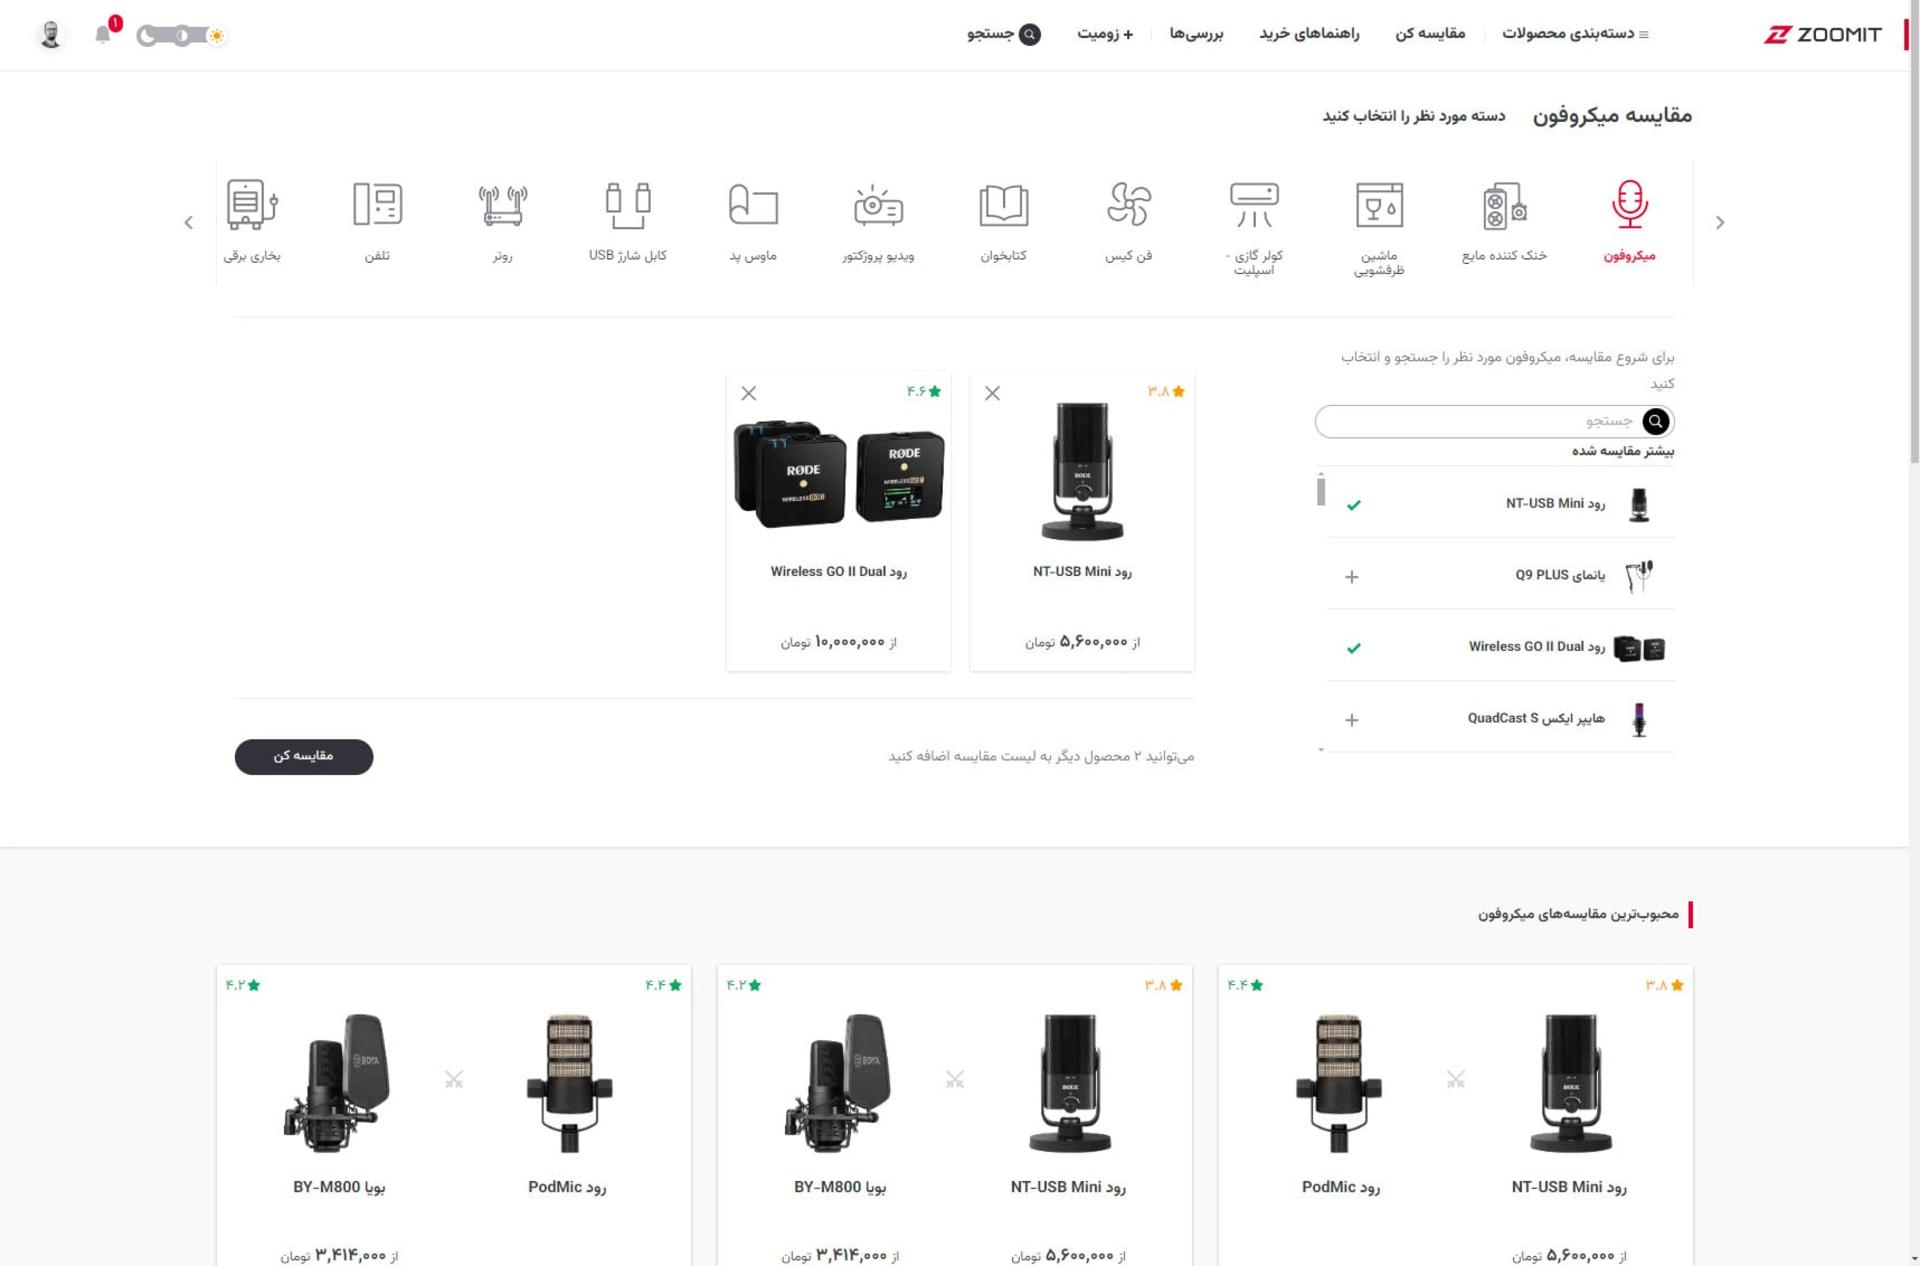Click the هایپر ایکس QuadCast S thumbnail in list

click(1639, 719)
